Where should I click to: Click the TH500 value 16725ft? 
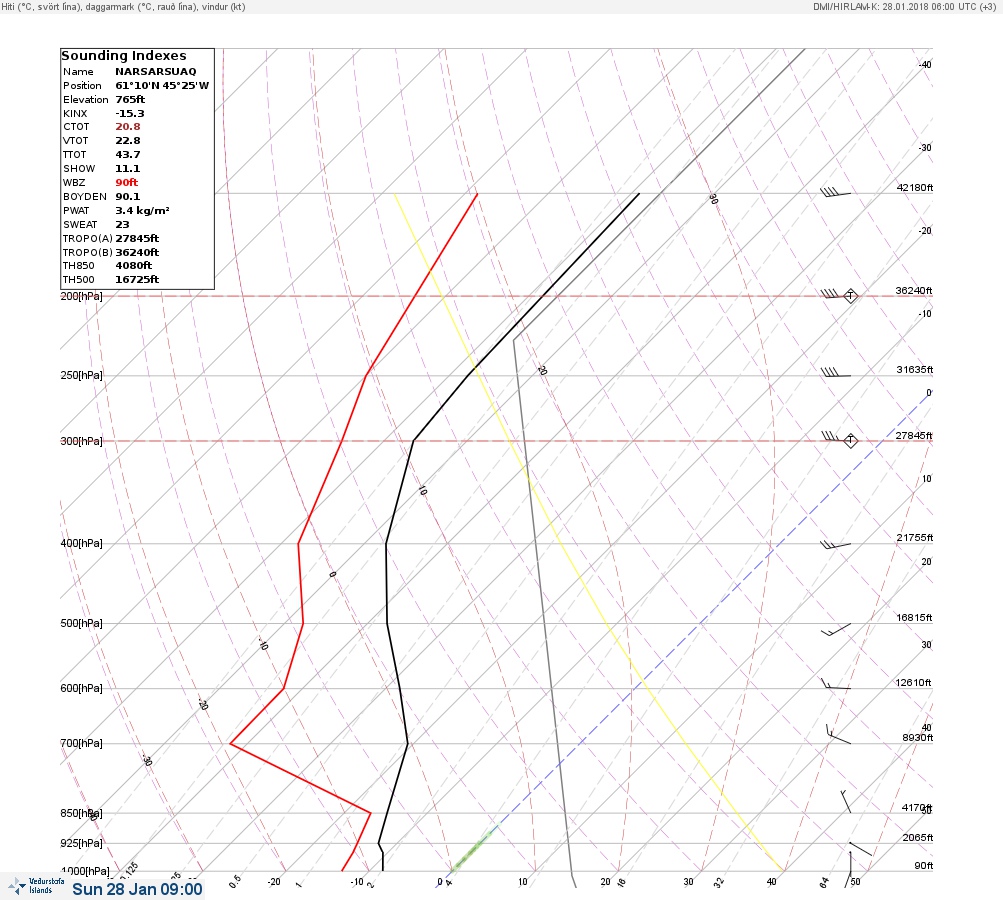pyautogui.click(x=137, y=280)
